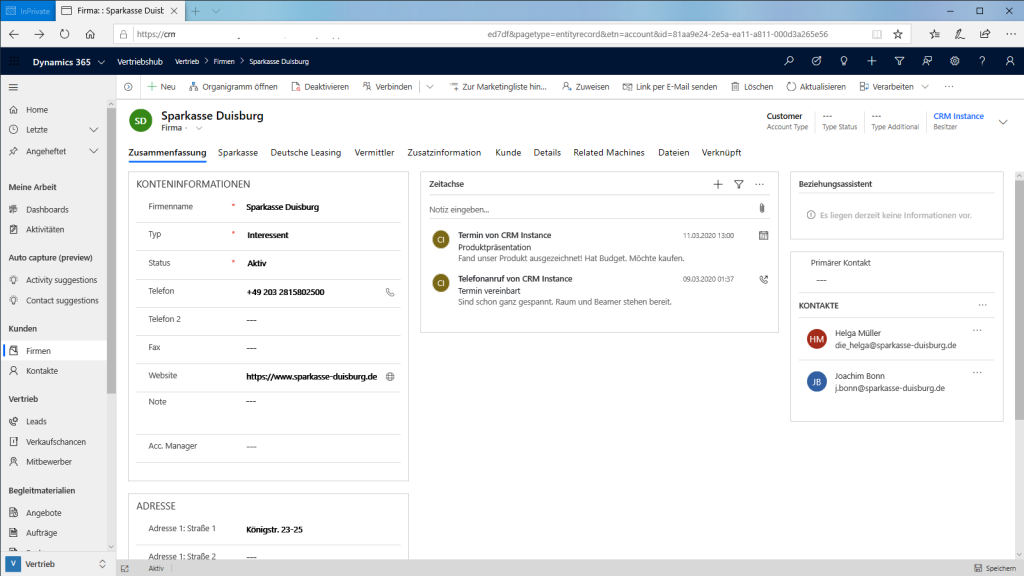The height and width of the screenshot is (576, 1024).
Task: Click the lightbulb assistant icon
Action: 844,61
